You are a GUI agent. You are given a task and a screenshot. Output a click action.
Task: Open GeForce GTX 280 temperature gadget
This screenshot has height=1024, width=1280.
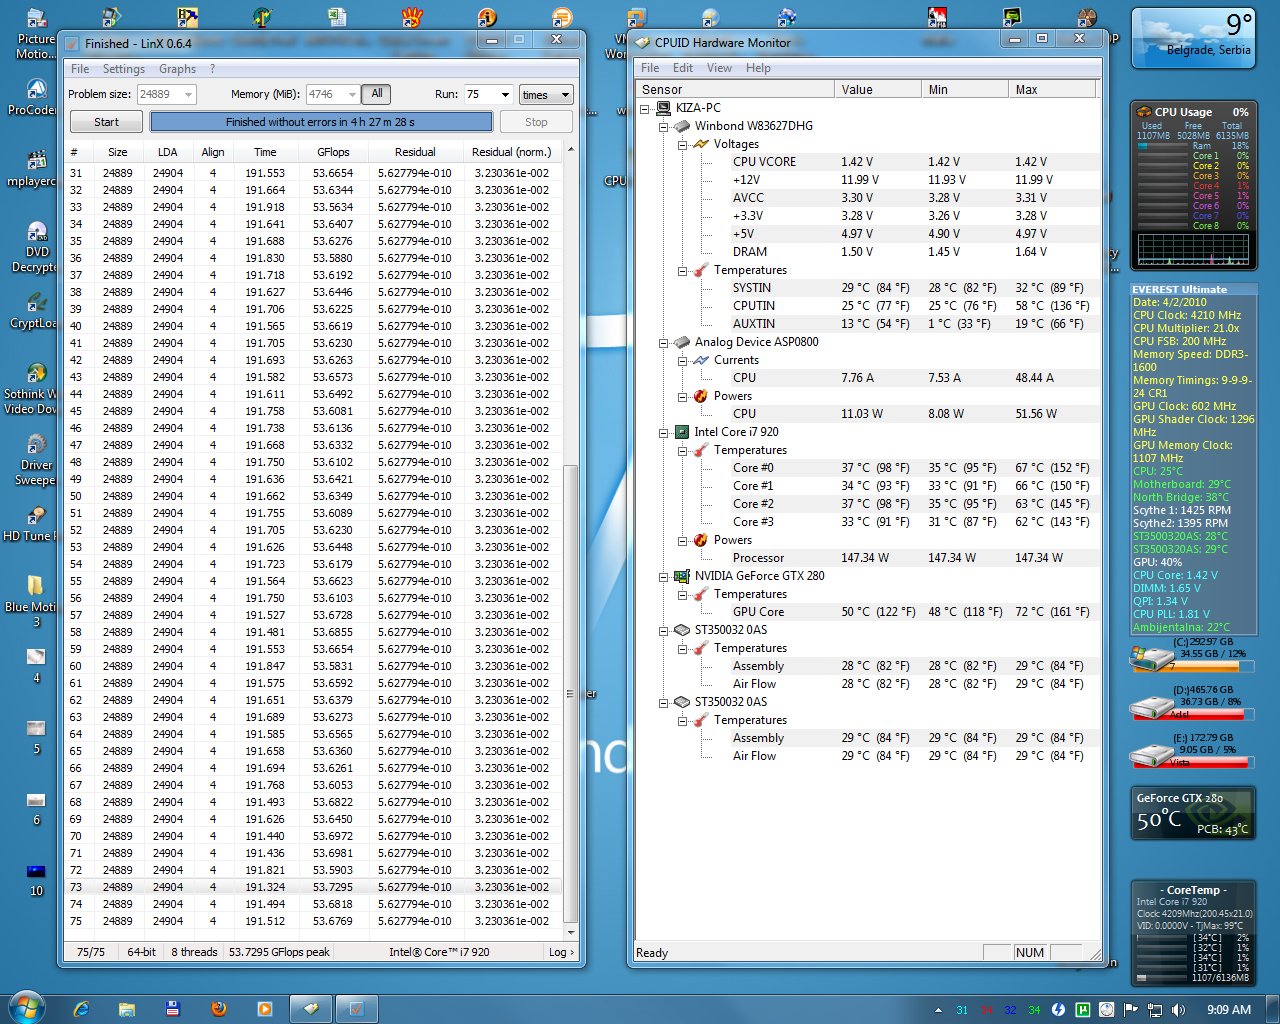1192,813
